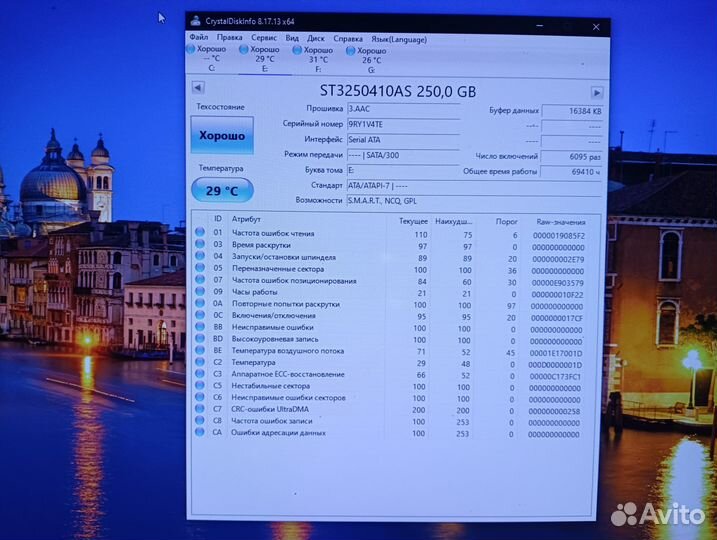717x540 pixels.
Task: Click status icon for Время раскрутки
Action: [200, 244]
